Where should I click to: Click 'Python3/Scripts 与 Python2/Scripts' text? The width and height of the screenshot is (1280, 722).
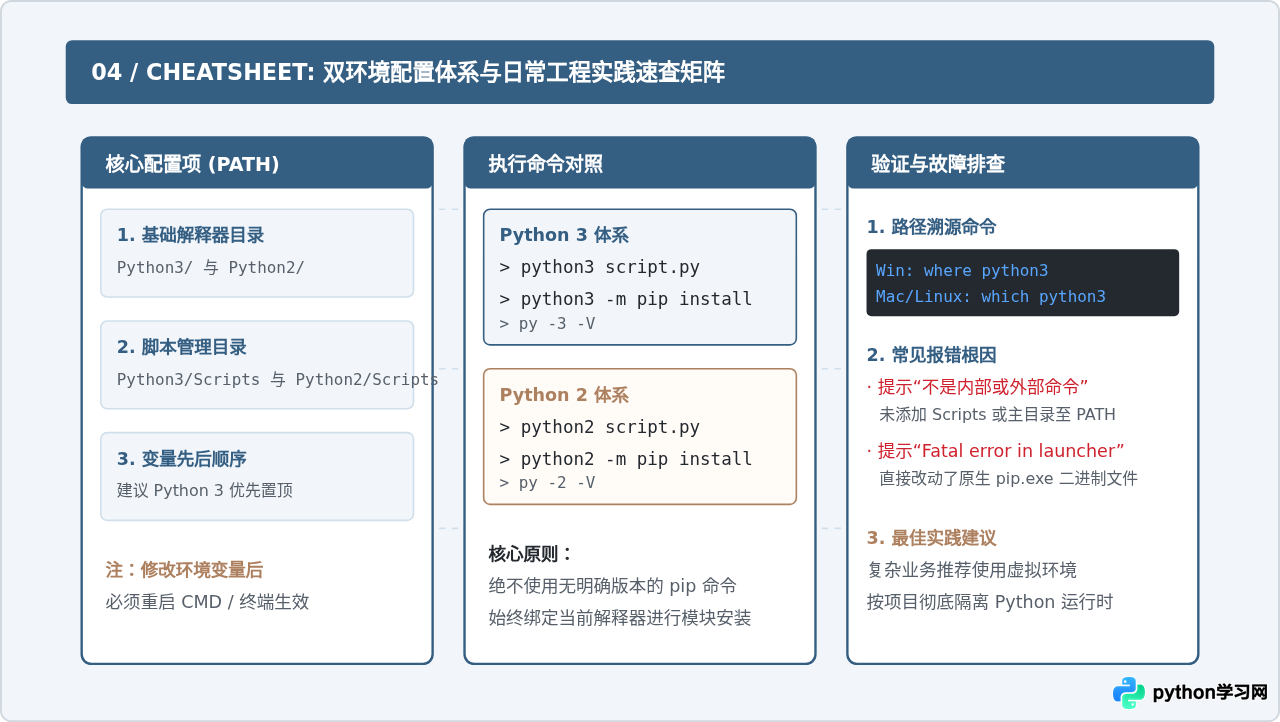[x=278, y=380]
